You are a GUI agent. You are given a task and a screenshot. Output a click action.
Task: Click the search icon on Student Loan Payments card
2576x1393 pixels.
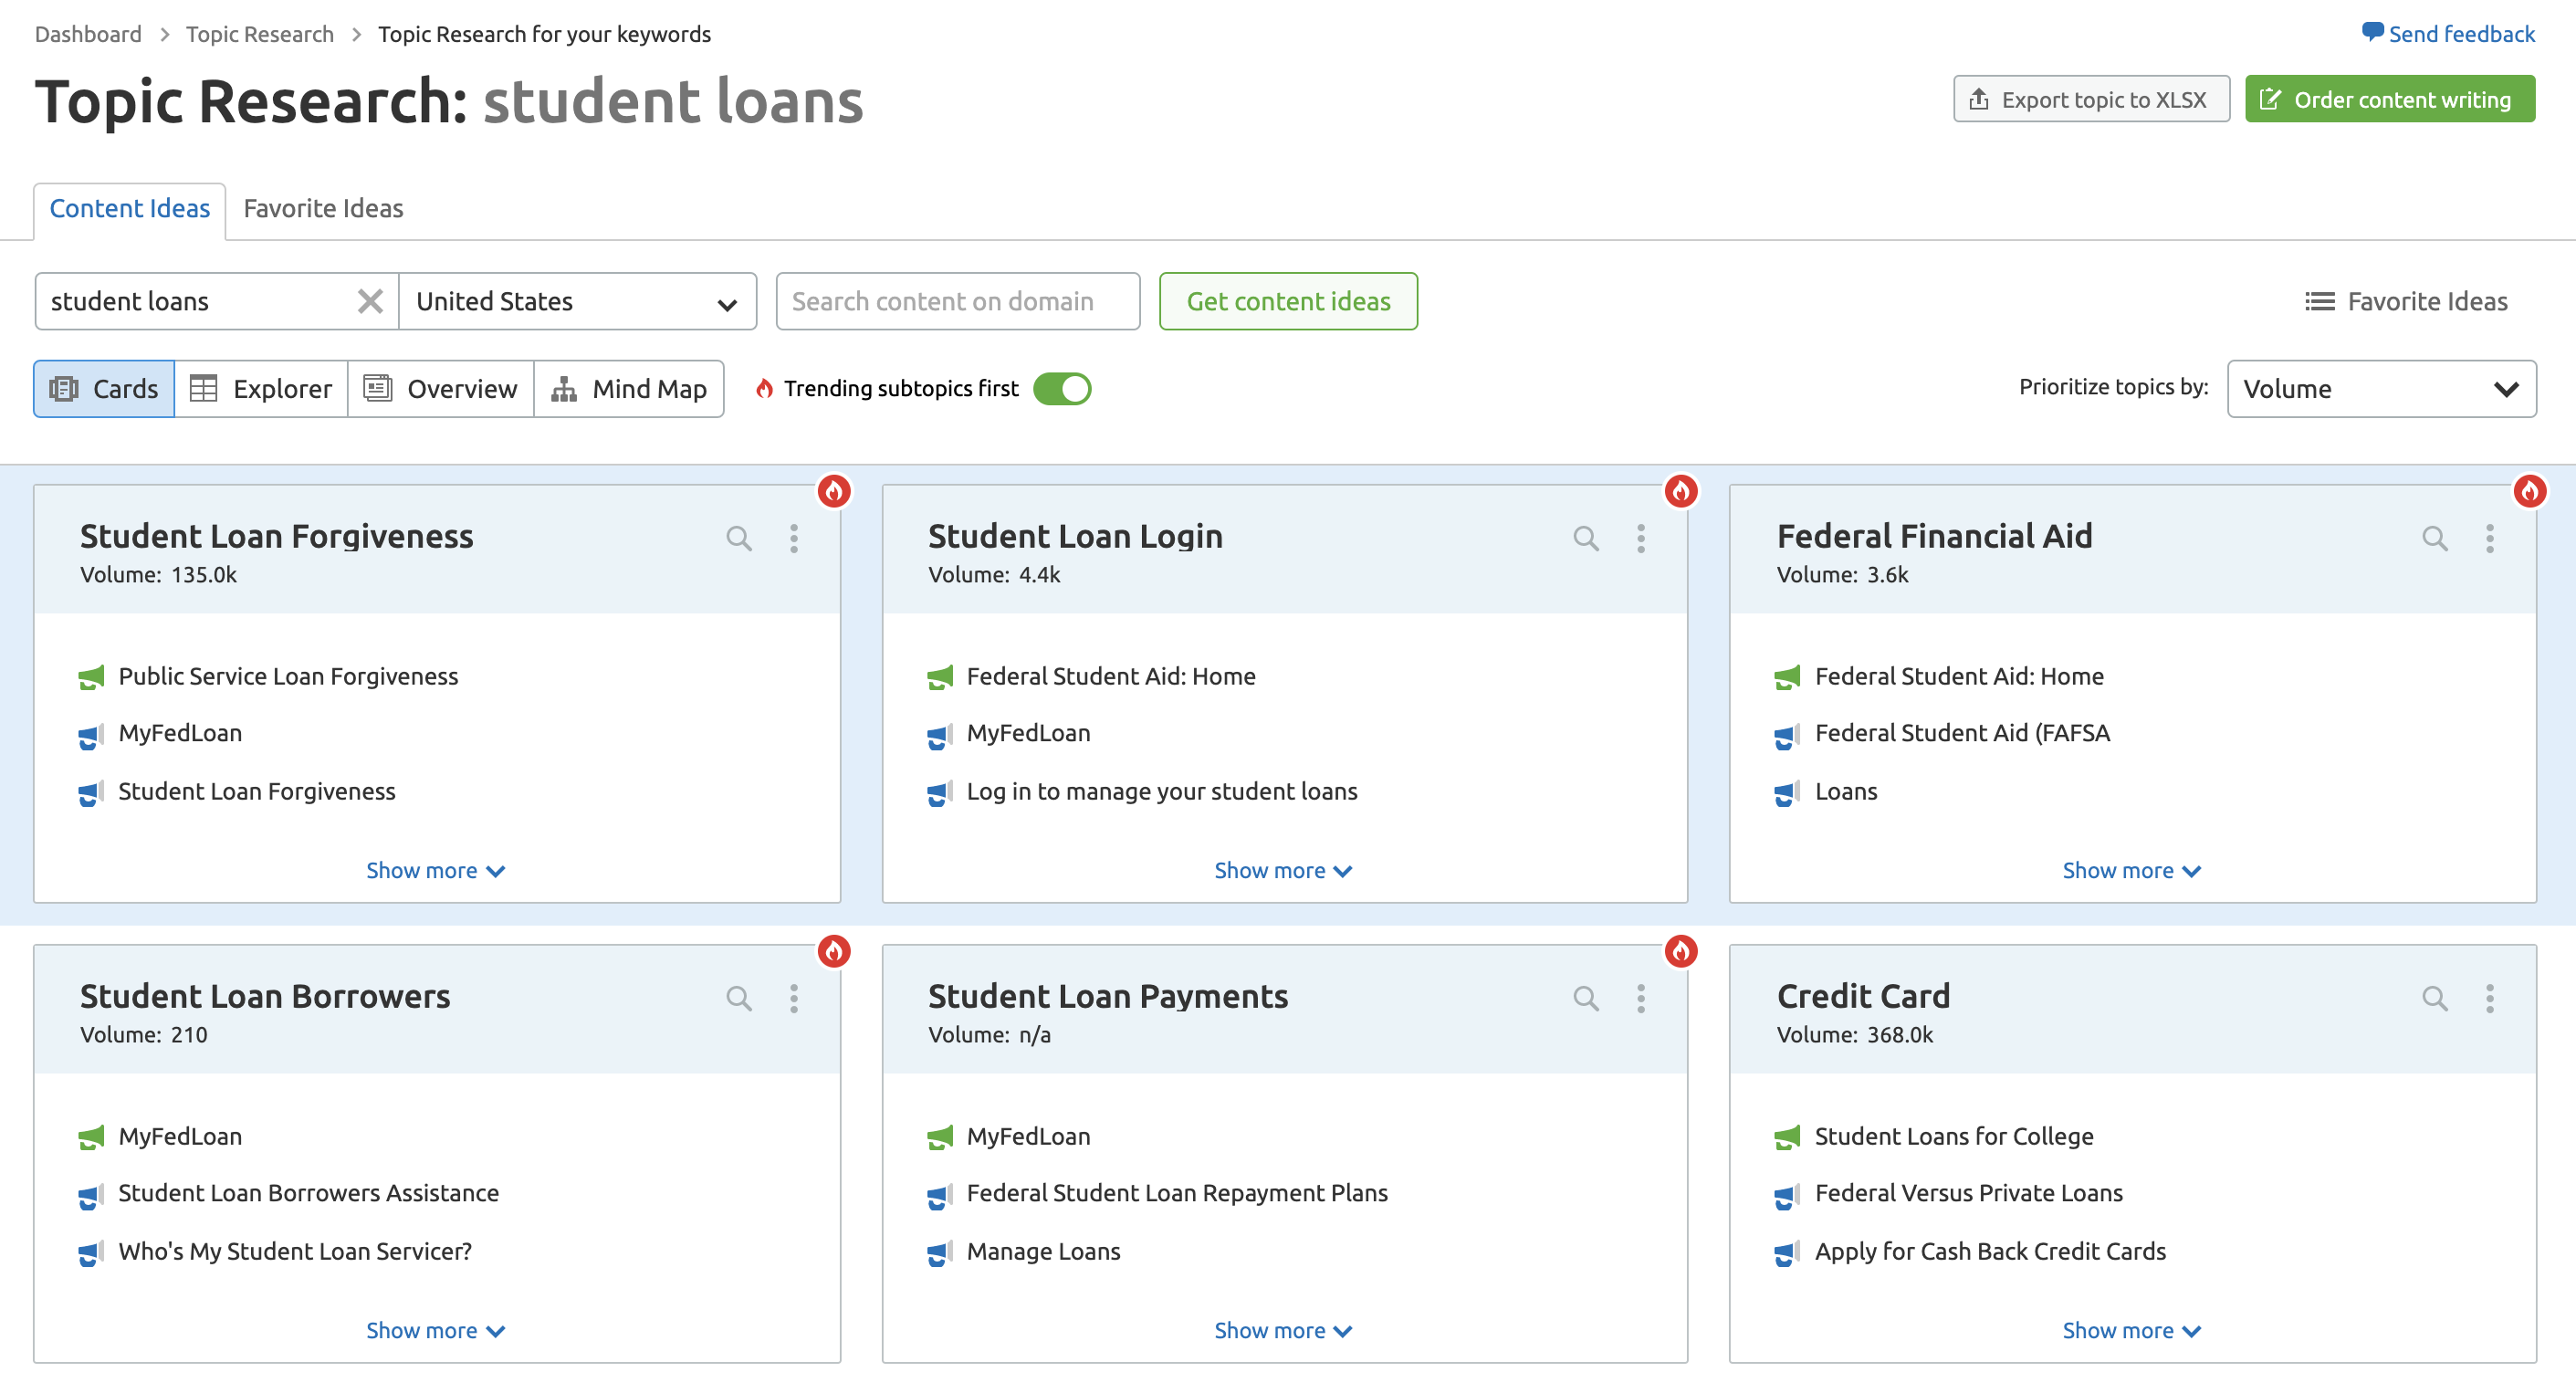click(x=1586, y=999)
